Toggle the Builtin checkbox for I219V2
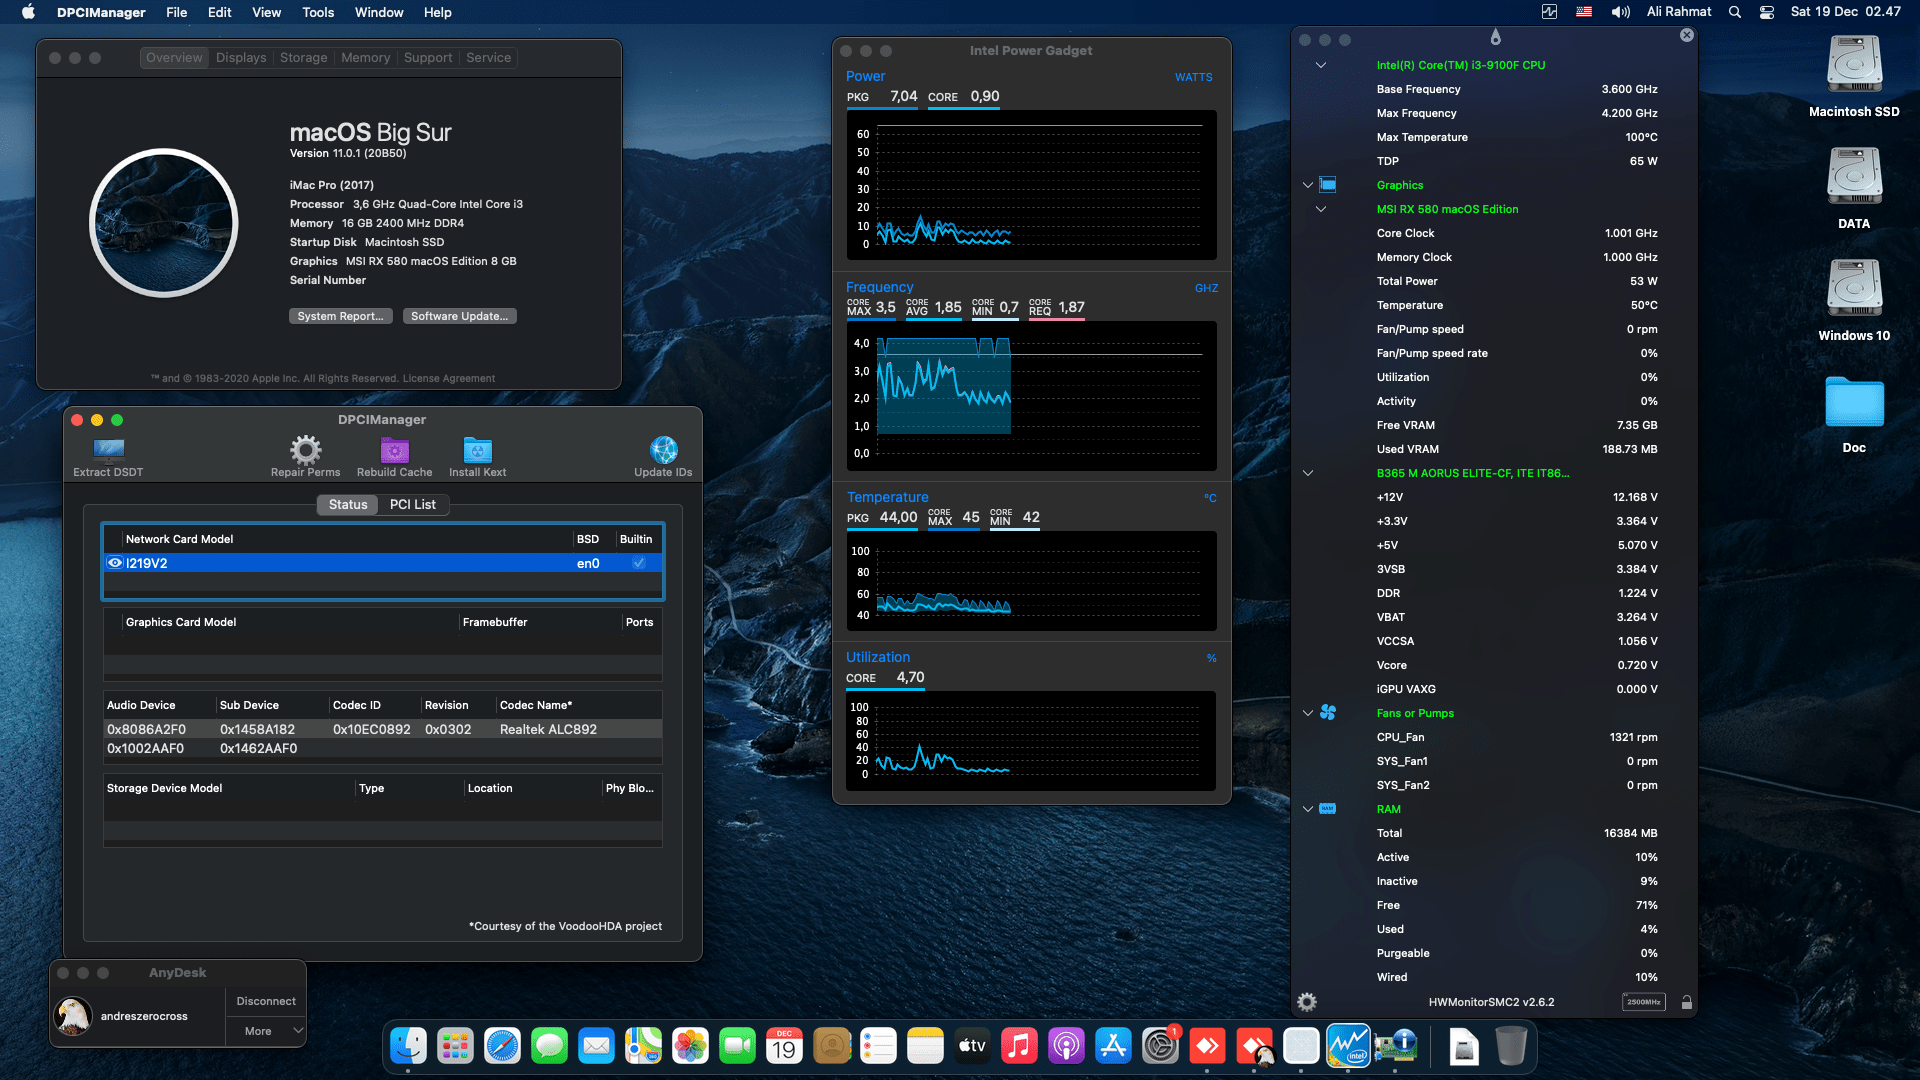This screenshot has height=1080, width=1920. (x=639, y=563)
